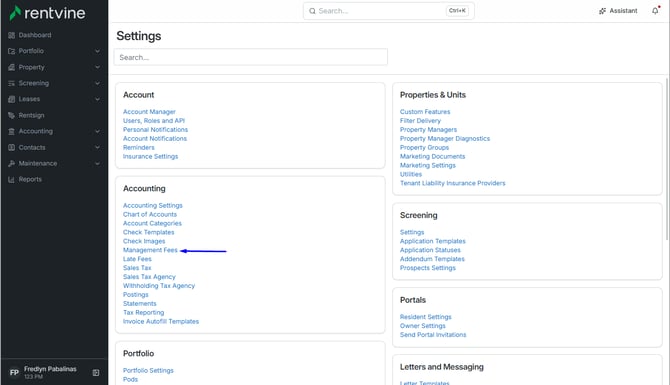
Task: Expand the Maintenance menu chevron
Action: pyautogui.click(x=97, y=163)
